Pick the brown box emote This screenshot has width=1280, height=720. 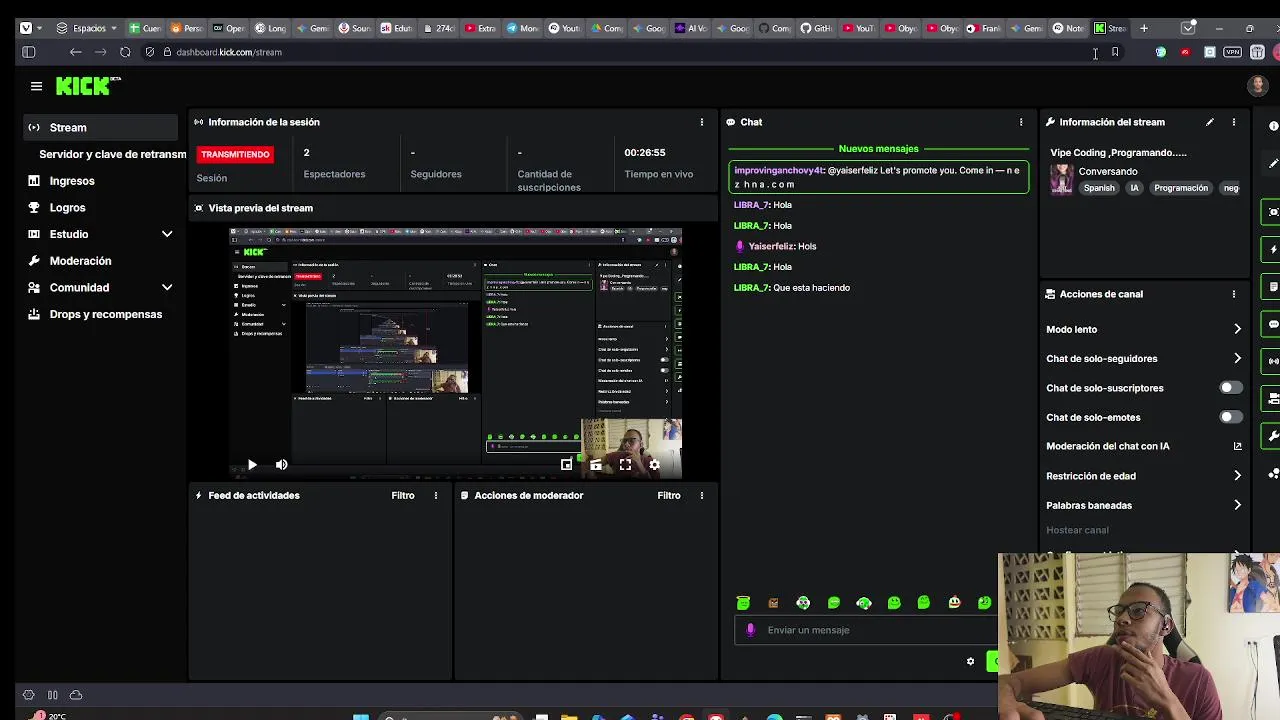tap(773, 603)
